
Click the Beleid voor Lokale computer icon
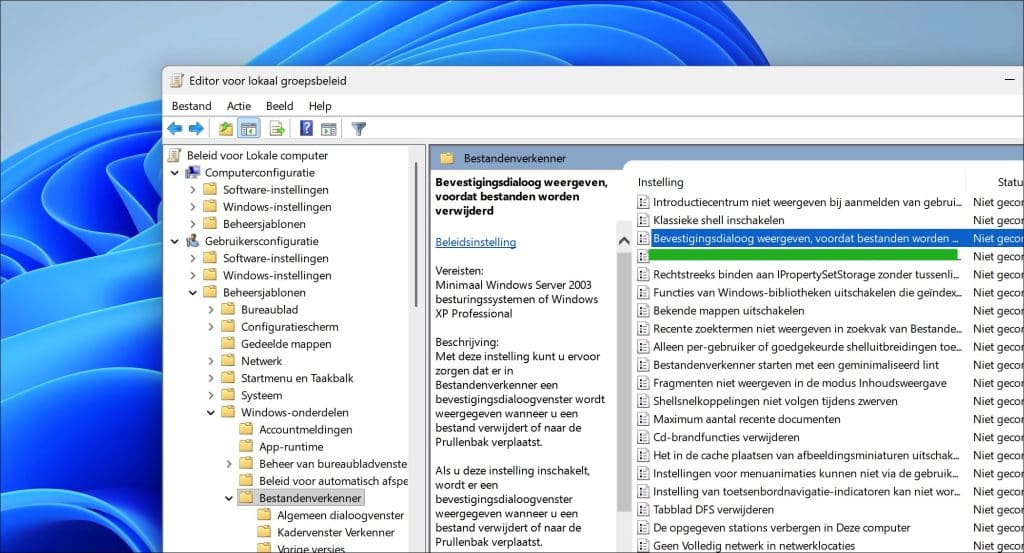pos(174,155)
